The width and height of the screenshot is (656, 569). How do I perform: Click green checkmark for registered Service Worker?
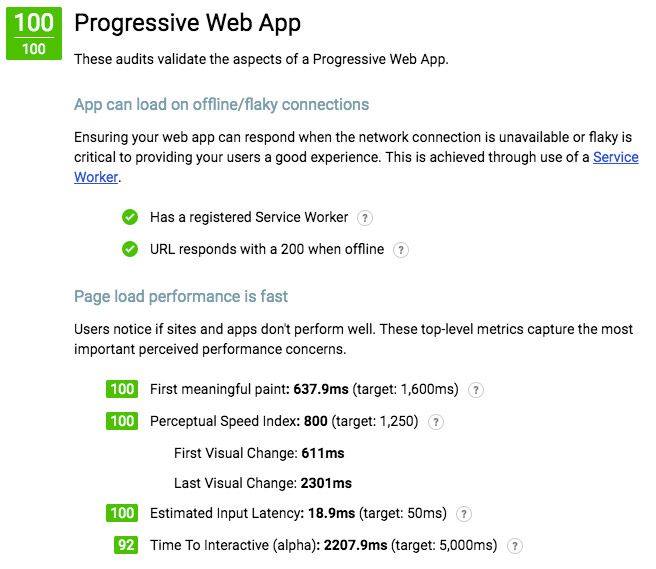coord(130,217)
